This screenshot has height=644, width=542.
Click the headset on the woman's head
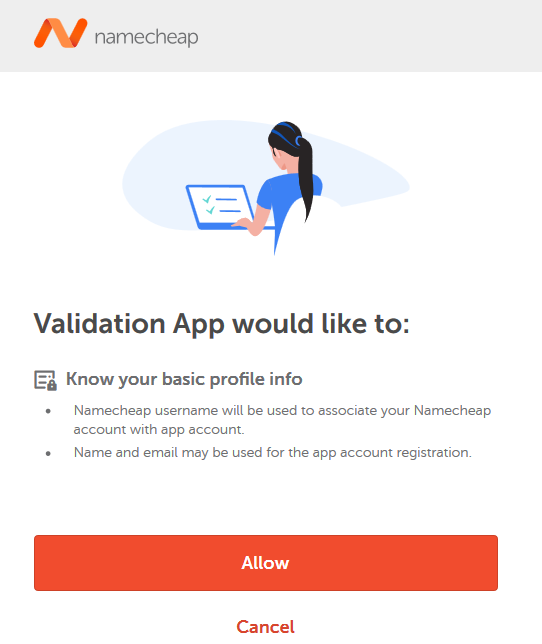[x=289, y=133]
